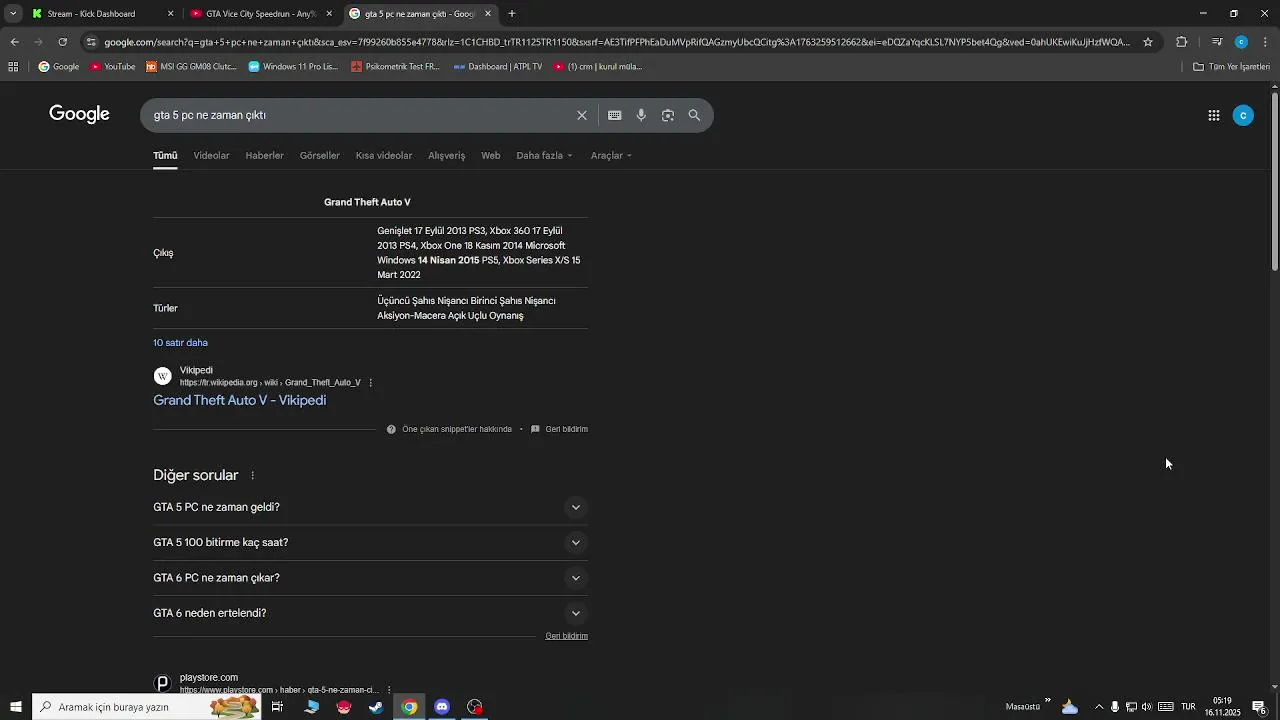This screenshot has height=720, width=1280.
Task: Open the YouTube bookmark
Action: [x=113, y=67]
